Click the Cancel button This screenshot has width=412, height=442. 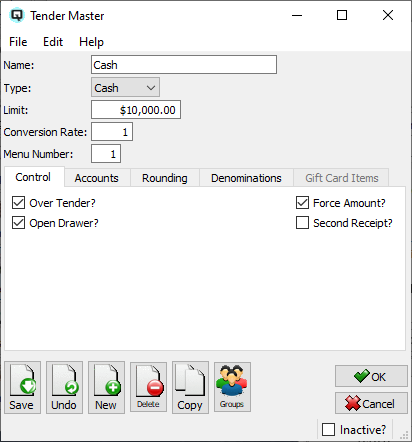pos(371,403)
